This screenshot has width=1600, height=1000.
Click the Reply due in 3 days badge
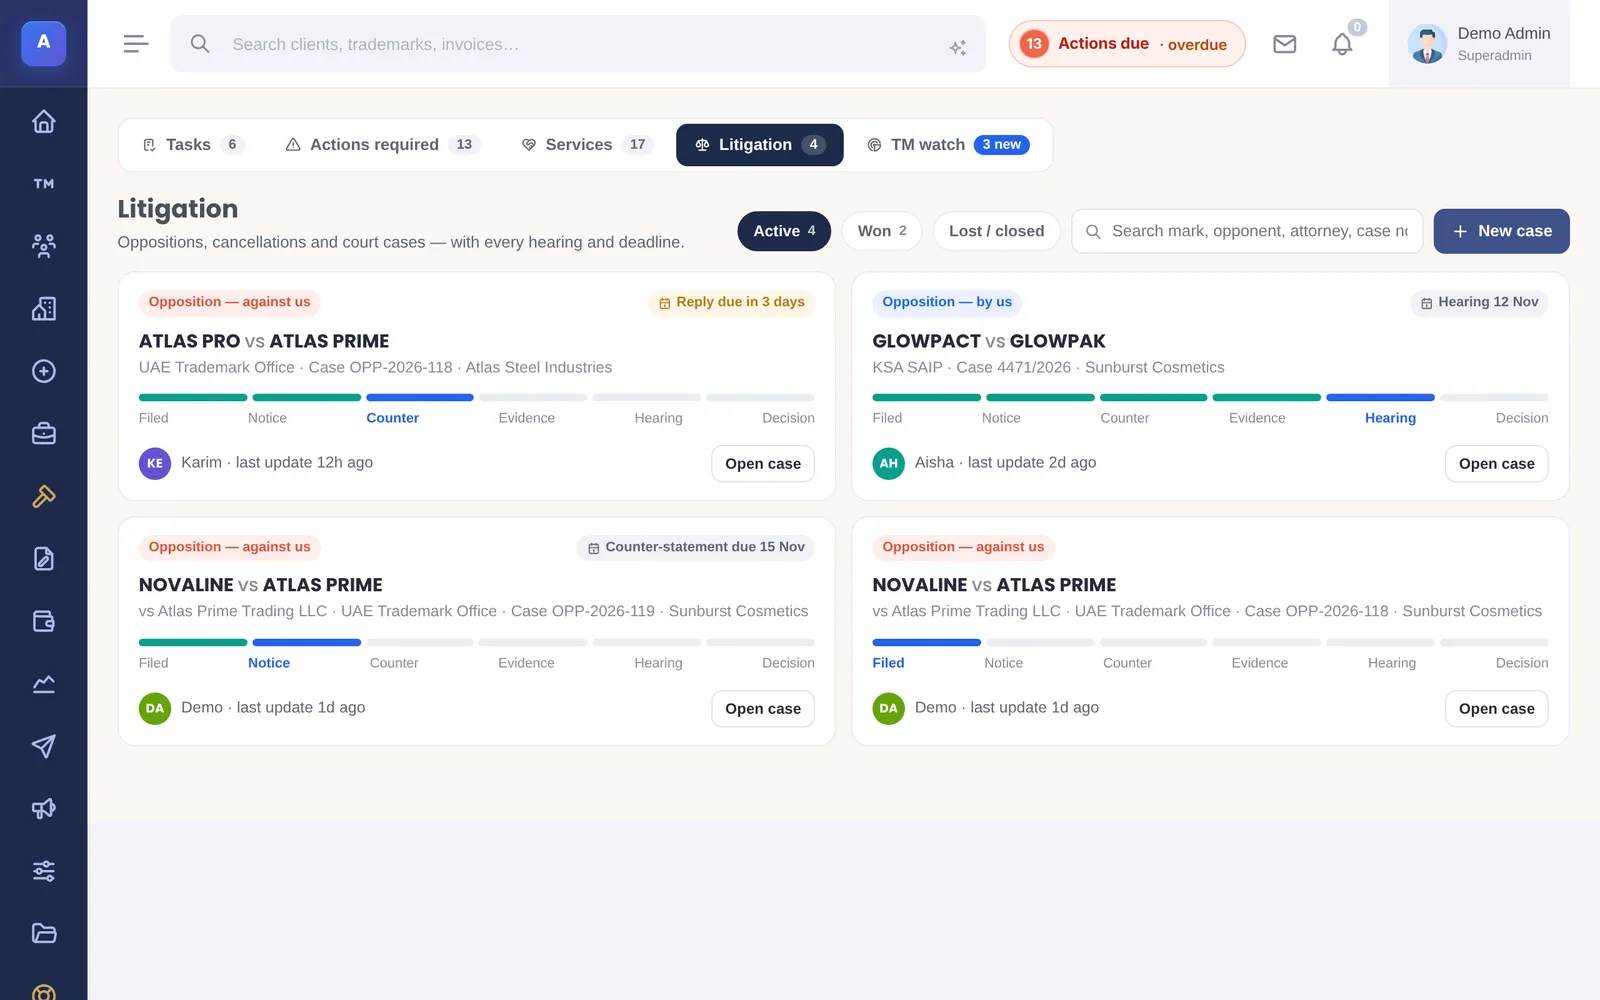731,302
